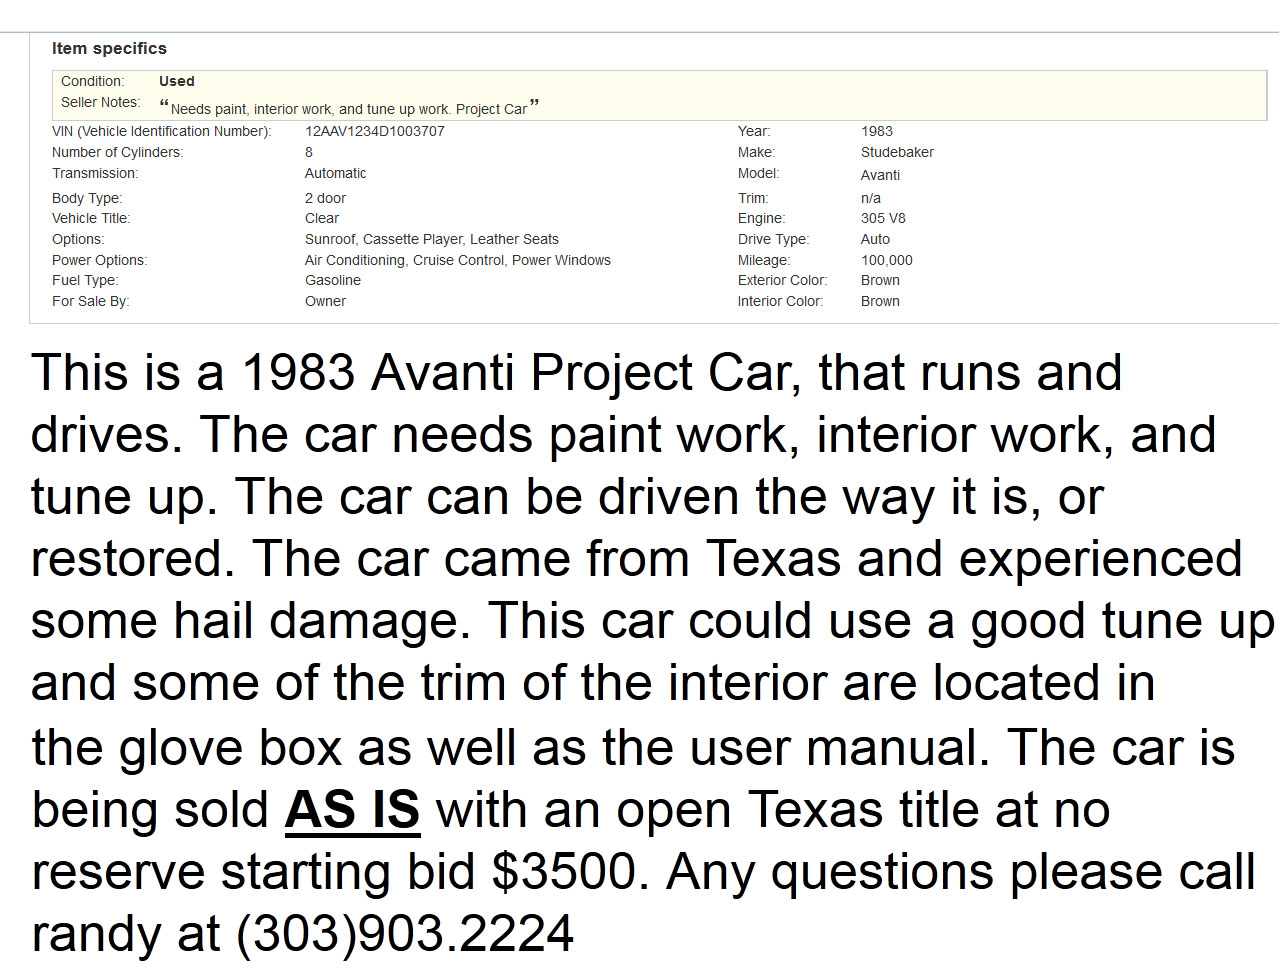
Task: Click the Automatic transmission value
Action: (335, 173)
